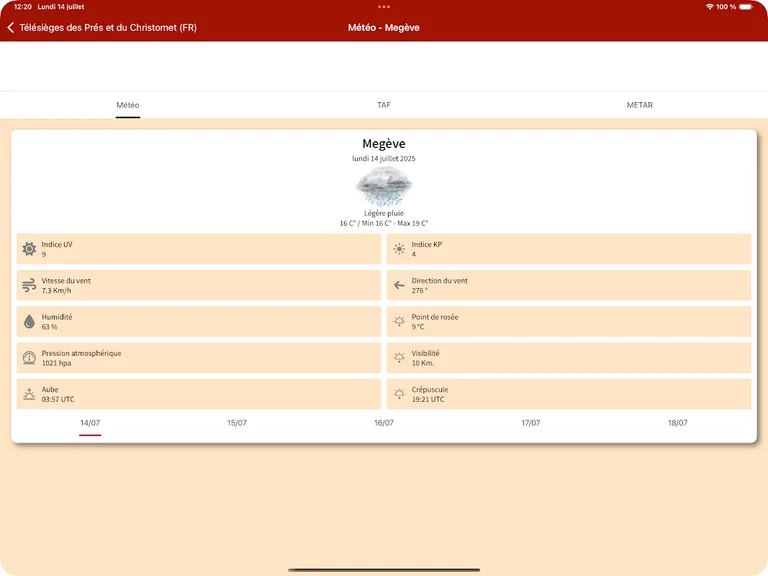Click the atmospheric pressure gauge icon
768x576 pixels.
[x=29, y=358]
